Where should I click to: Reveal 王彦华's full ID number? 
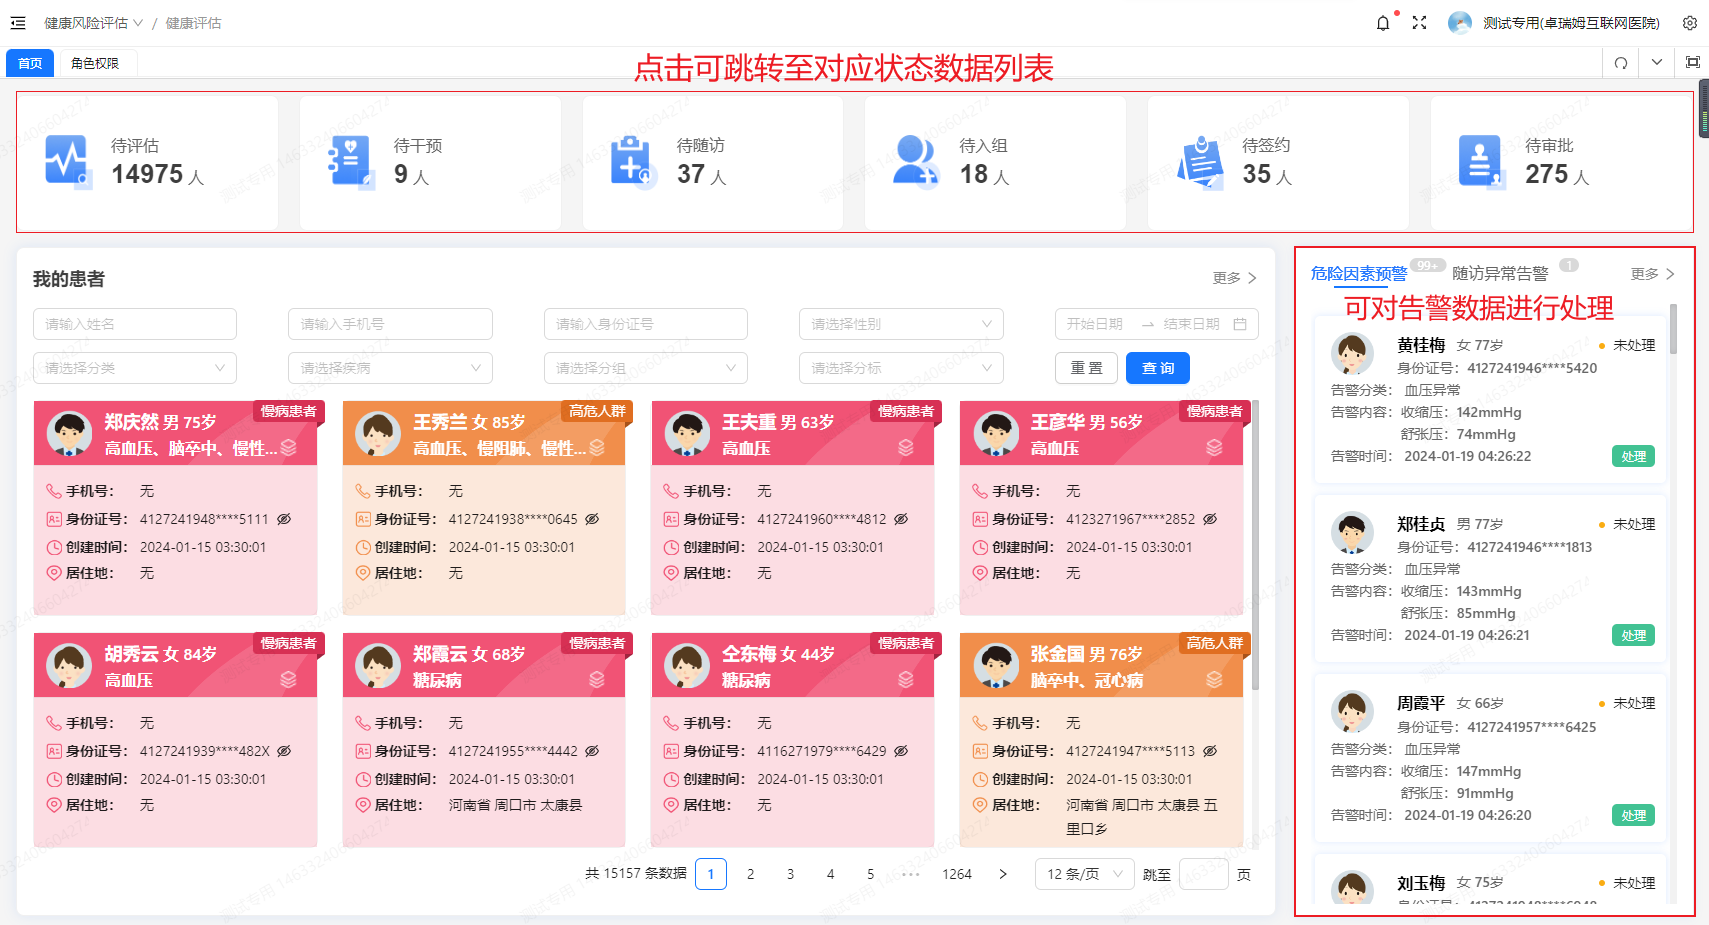coord(1210,519)
